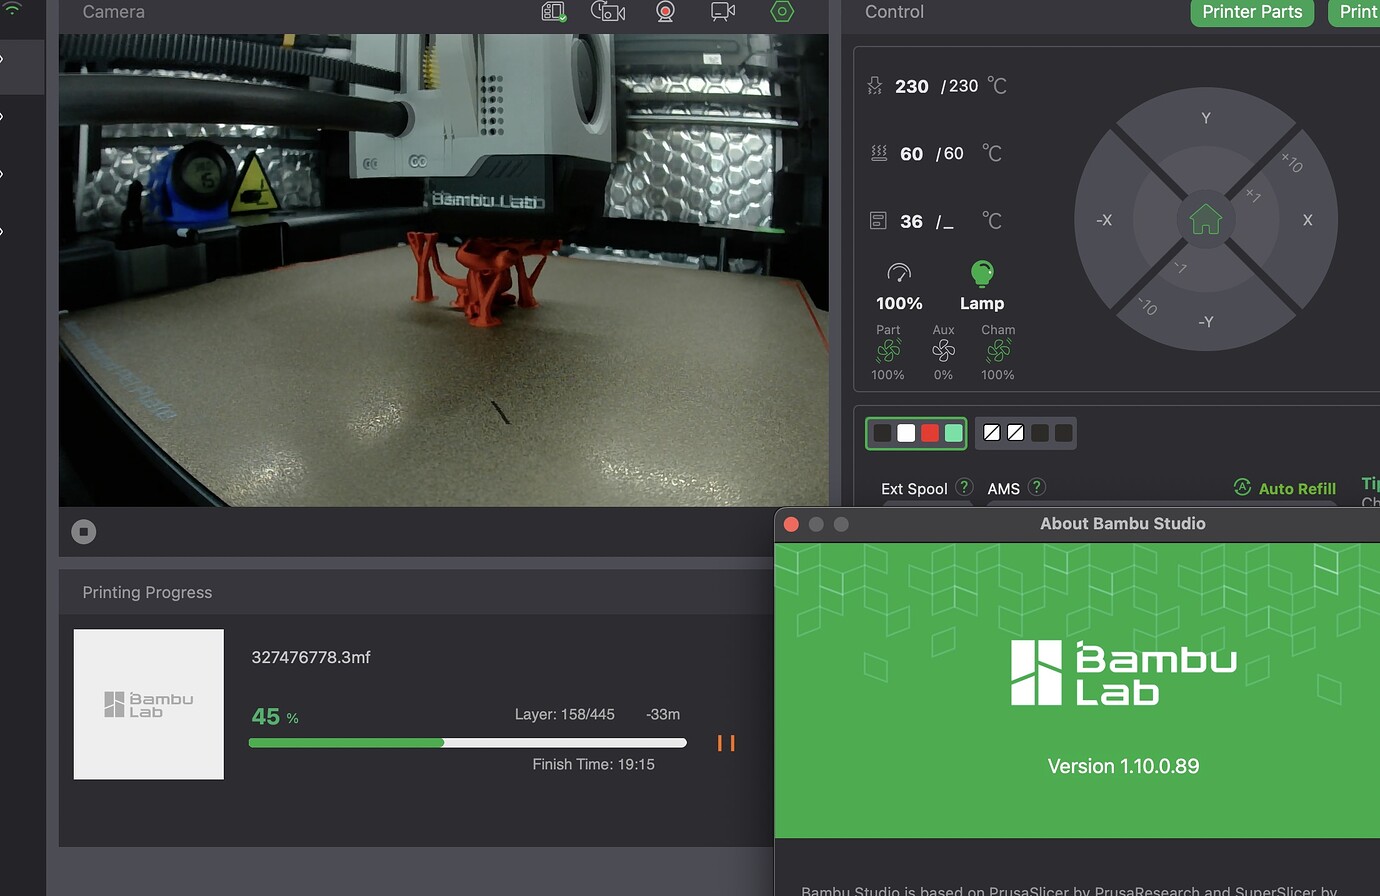
Task: Move the toolhead with -X button
Action: (1104, 220)
